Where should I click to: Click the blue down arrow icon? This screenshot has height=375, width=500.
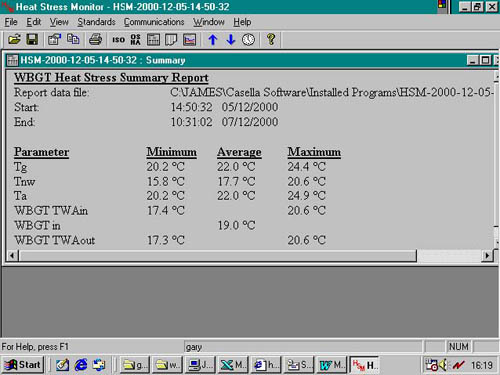(231, 40)
